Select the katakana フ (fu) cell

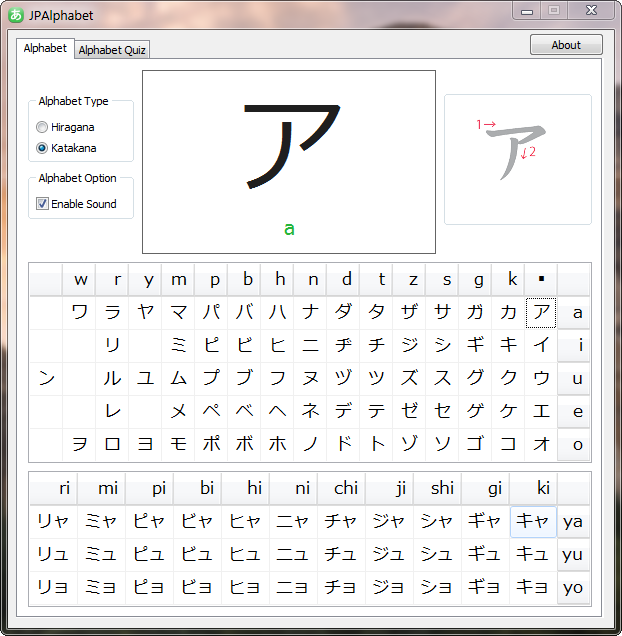(277, 378)
